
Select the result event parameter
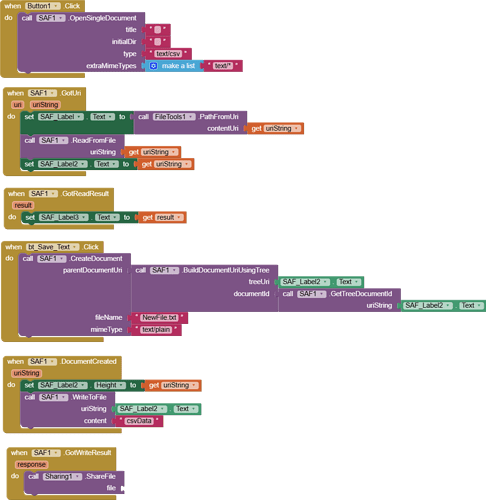click(x=23, y=205)
